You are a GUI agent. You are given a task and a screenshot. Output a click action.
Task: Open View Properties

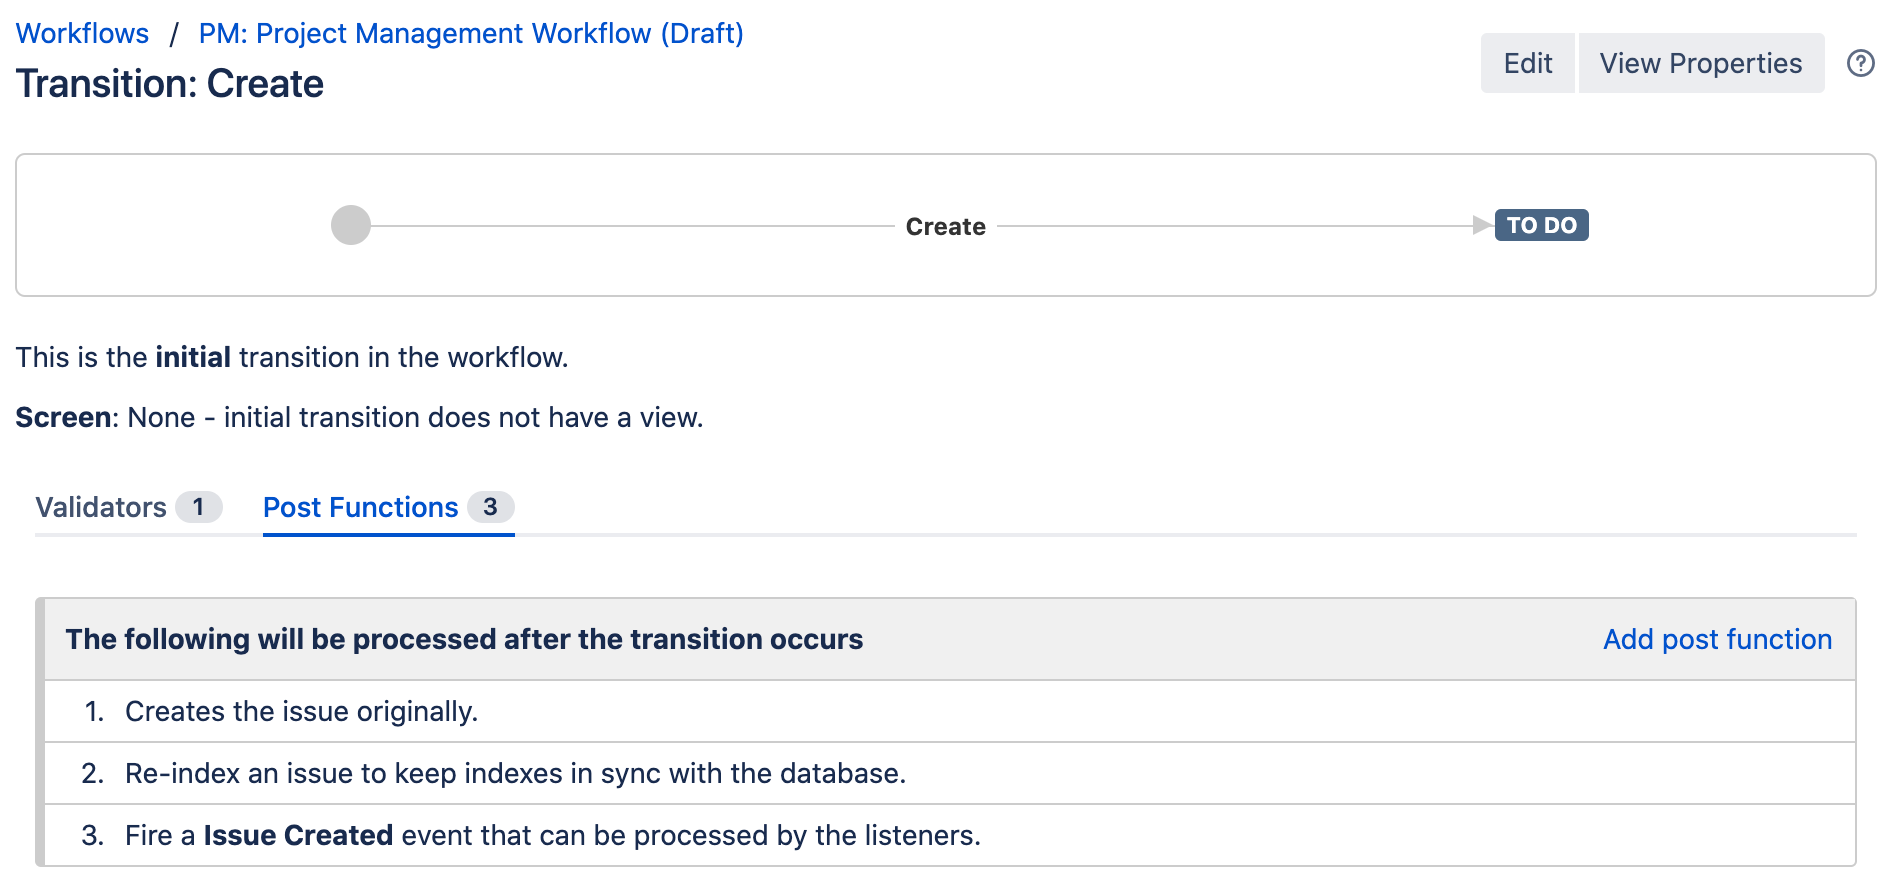pos(1700,63)
